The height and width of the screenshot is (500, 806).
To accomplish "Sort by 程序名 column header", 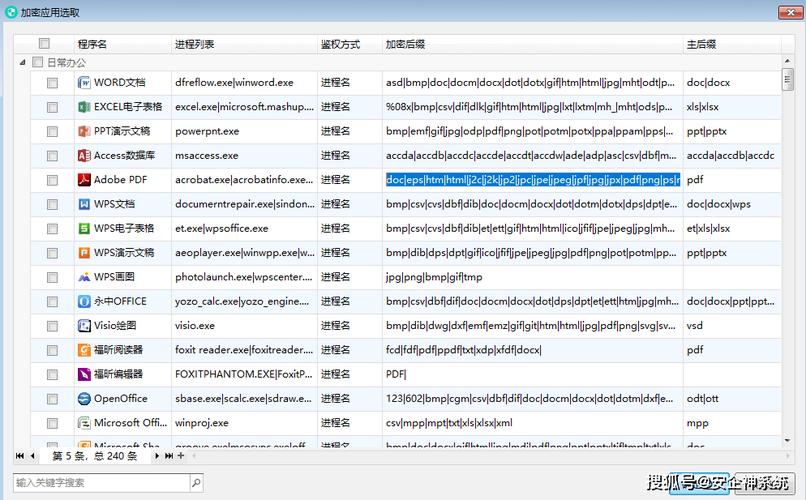I will tap(122, 44).
